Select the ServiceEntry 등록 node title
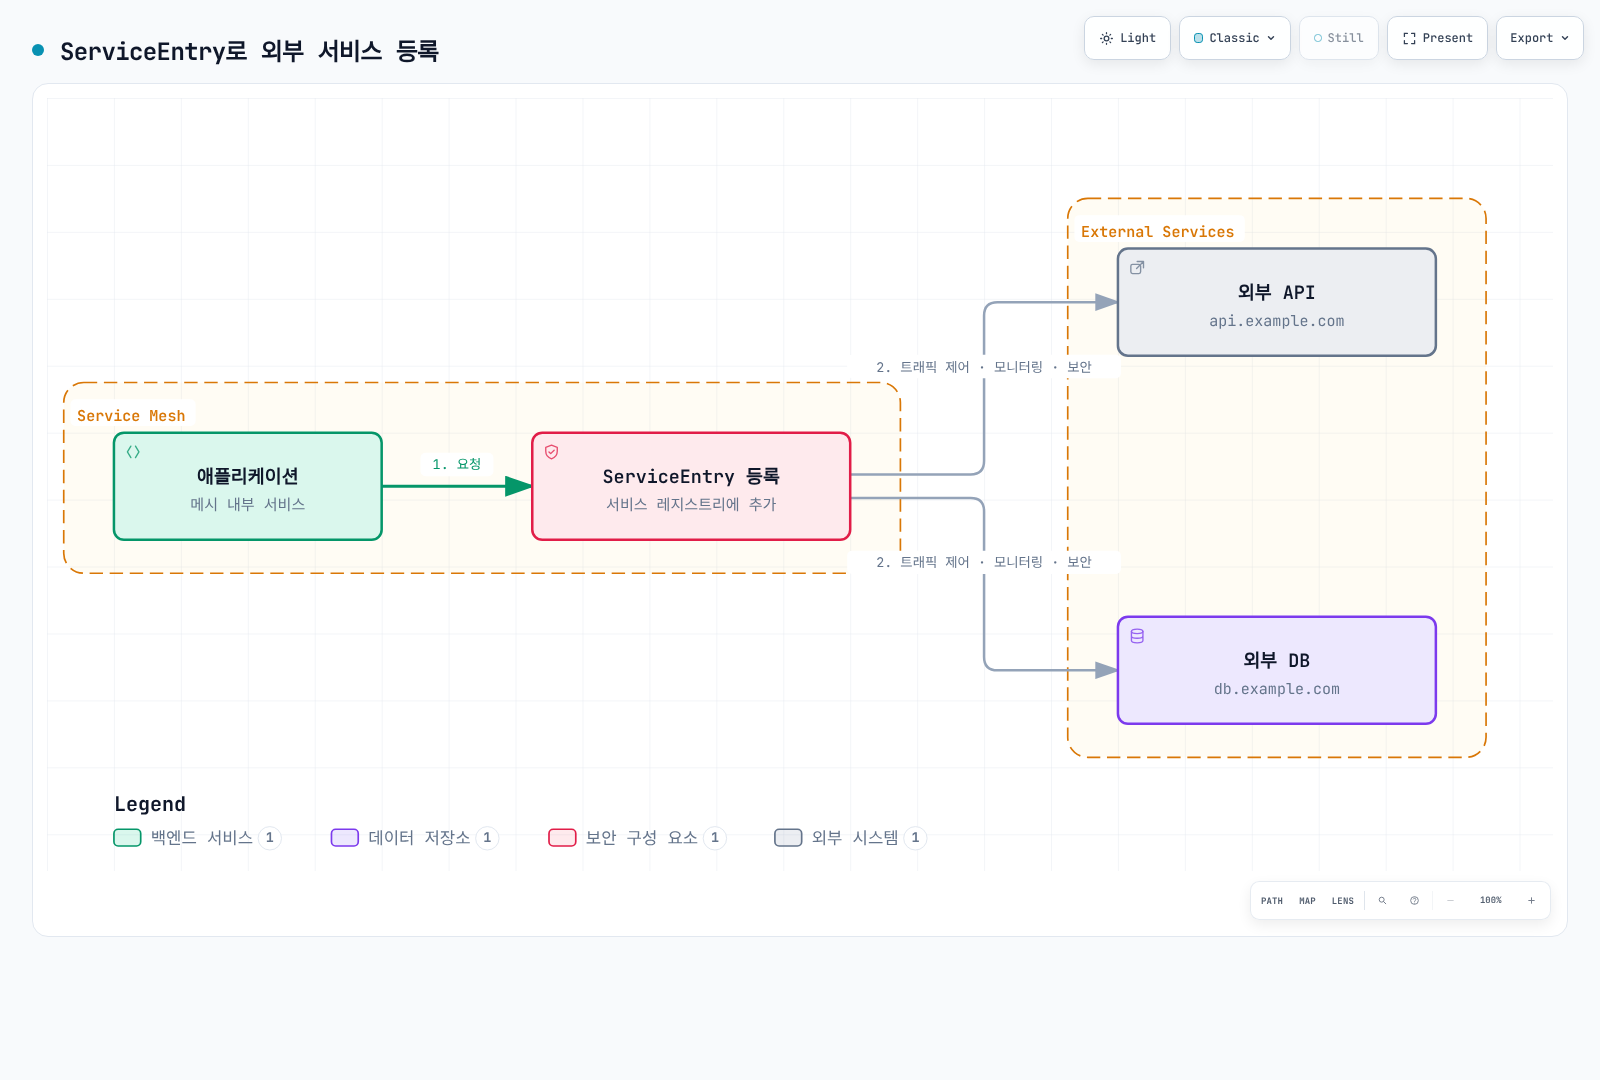This screenshot has height=1080, width=1600. coord(691,476)
